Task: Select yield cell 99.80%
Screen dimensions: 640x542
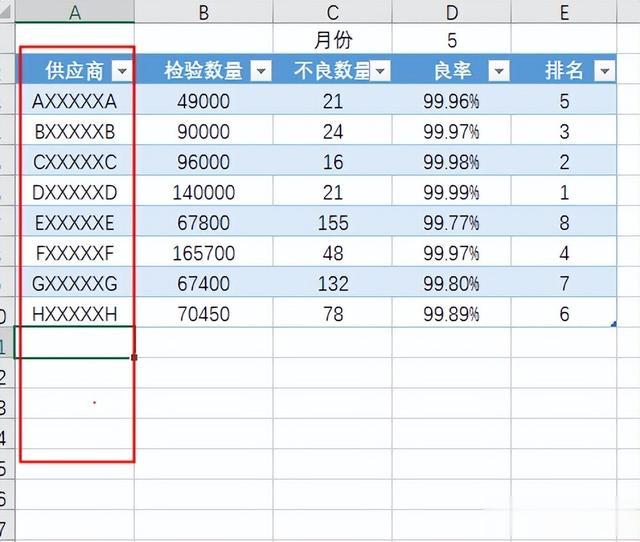Action: [451, 282]
